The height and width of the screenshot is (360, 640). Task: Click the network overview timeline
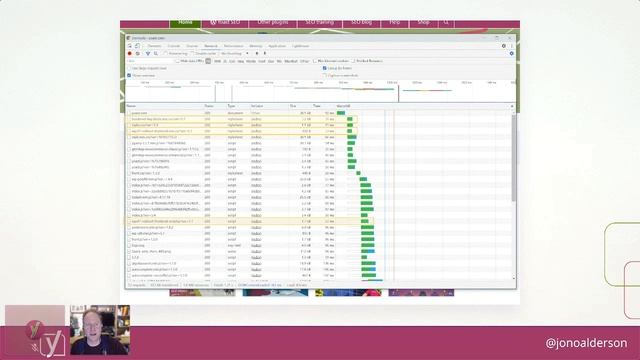pos(320,91)
